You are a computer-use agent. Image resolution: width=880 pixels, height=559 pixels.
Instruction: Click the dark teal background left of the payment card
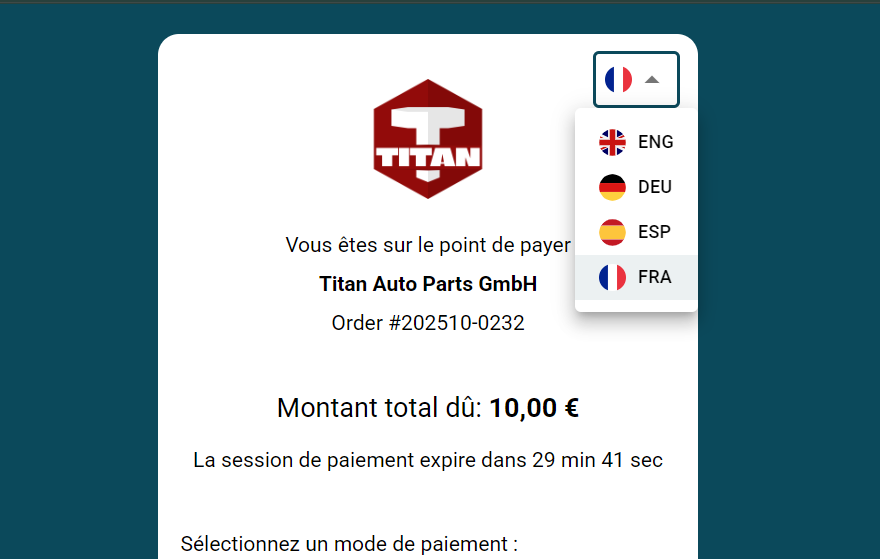[x=78, y=300]
